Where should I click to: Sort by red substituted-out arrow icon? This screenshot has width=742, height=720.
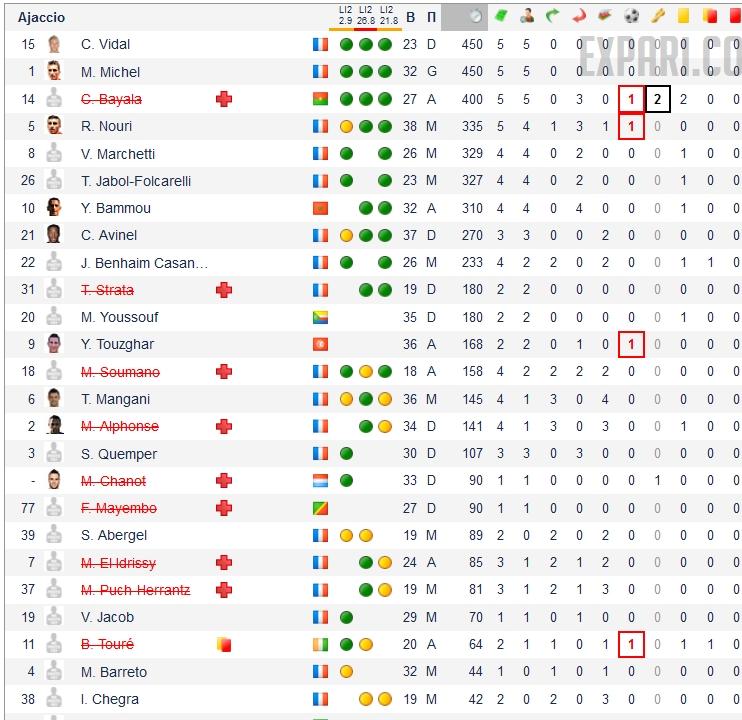point(579,16)
